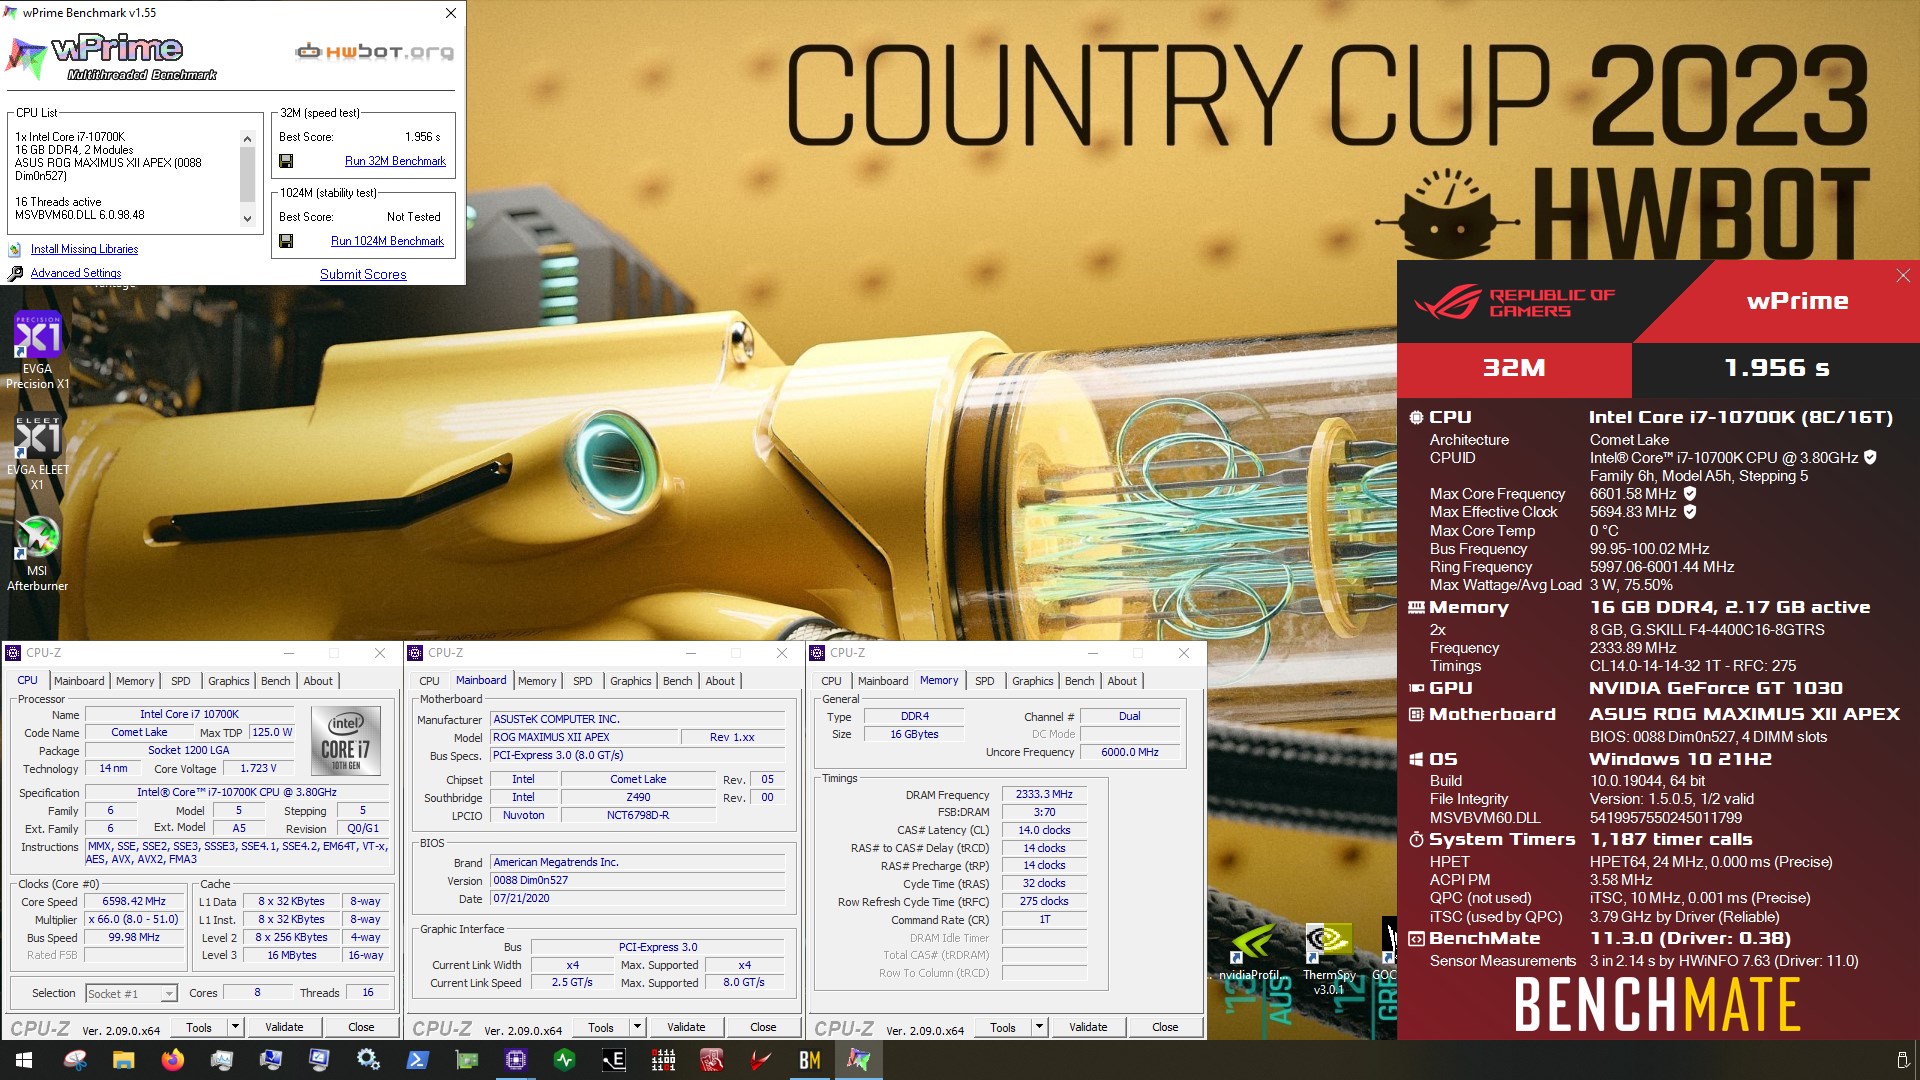Screen dimensions: 1920x1080
Task: Click Close button in first CPU-Z window
Action: [x=361, y=1027]
